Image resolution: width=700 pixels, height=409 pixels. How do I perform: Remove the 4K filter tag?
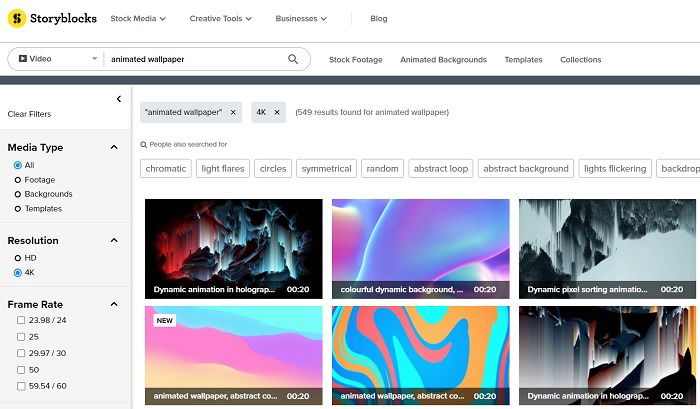pyautogui.click(x=277, y=113)
